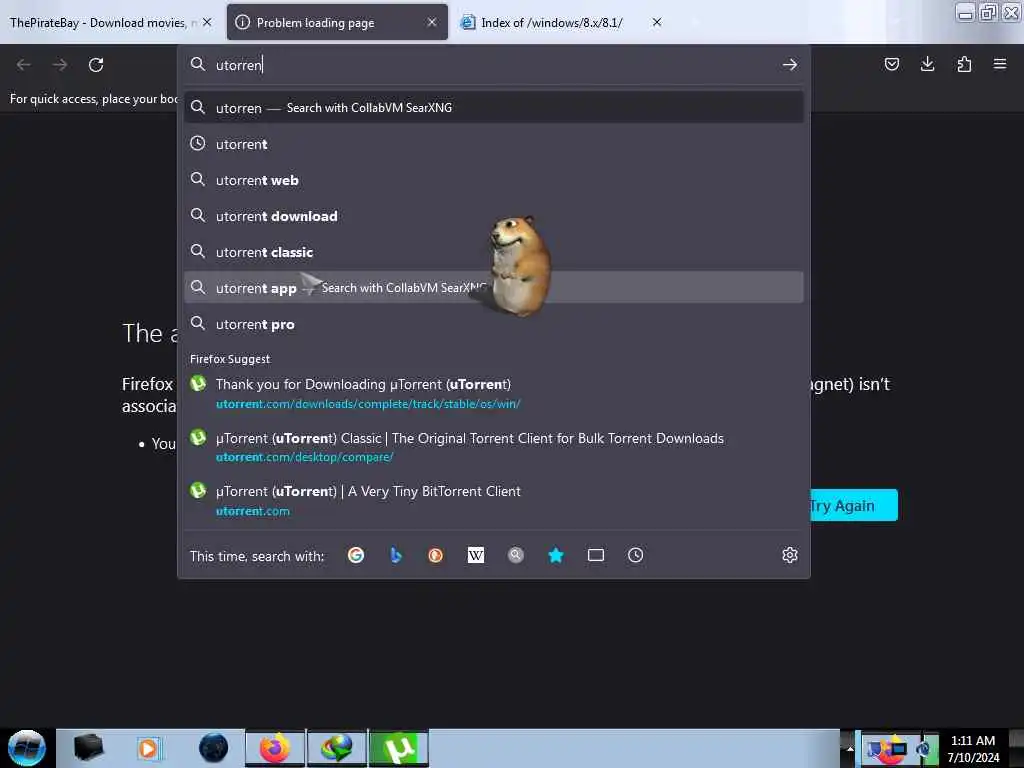Search this time with Bing

click(396, 555)
